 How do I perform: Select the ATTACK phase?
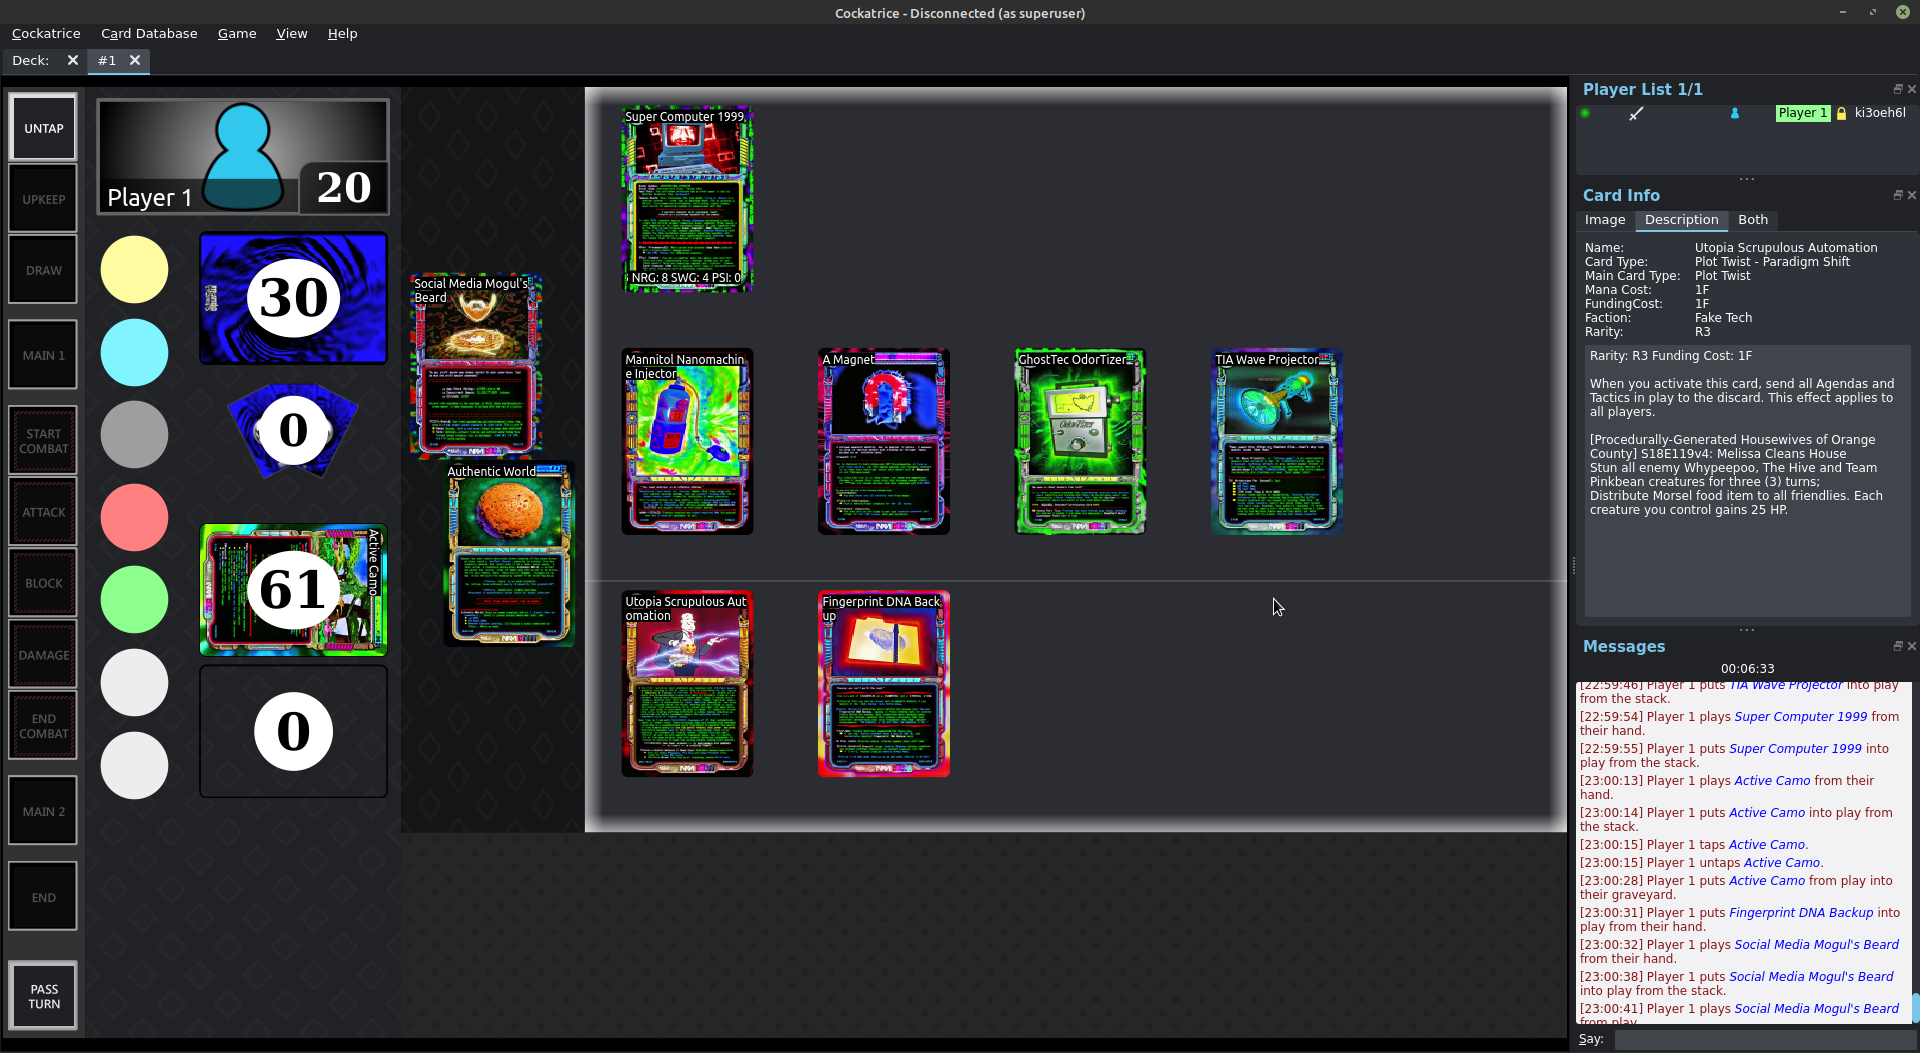click(43, 512)
